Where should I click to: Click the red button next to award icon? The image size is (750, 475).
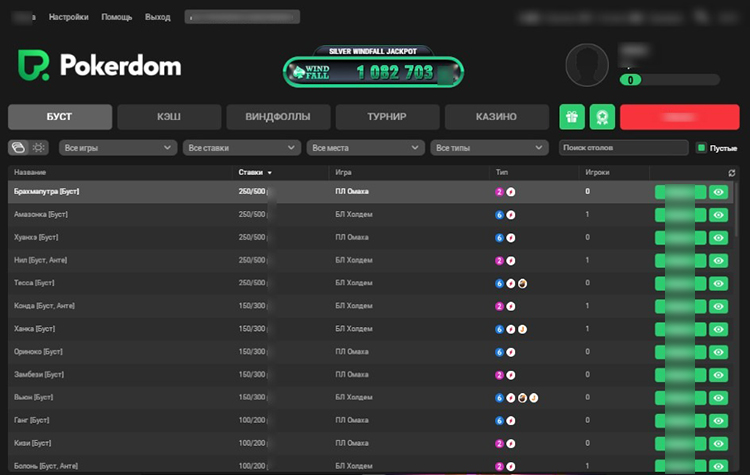[x=679, y=117]
